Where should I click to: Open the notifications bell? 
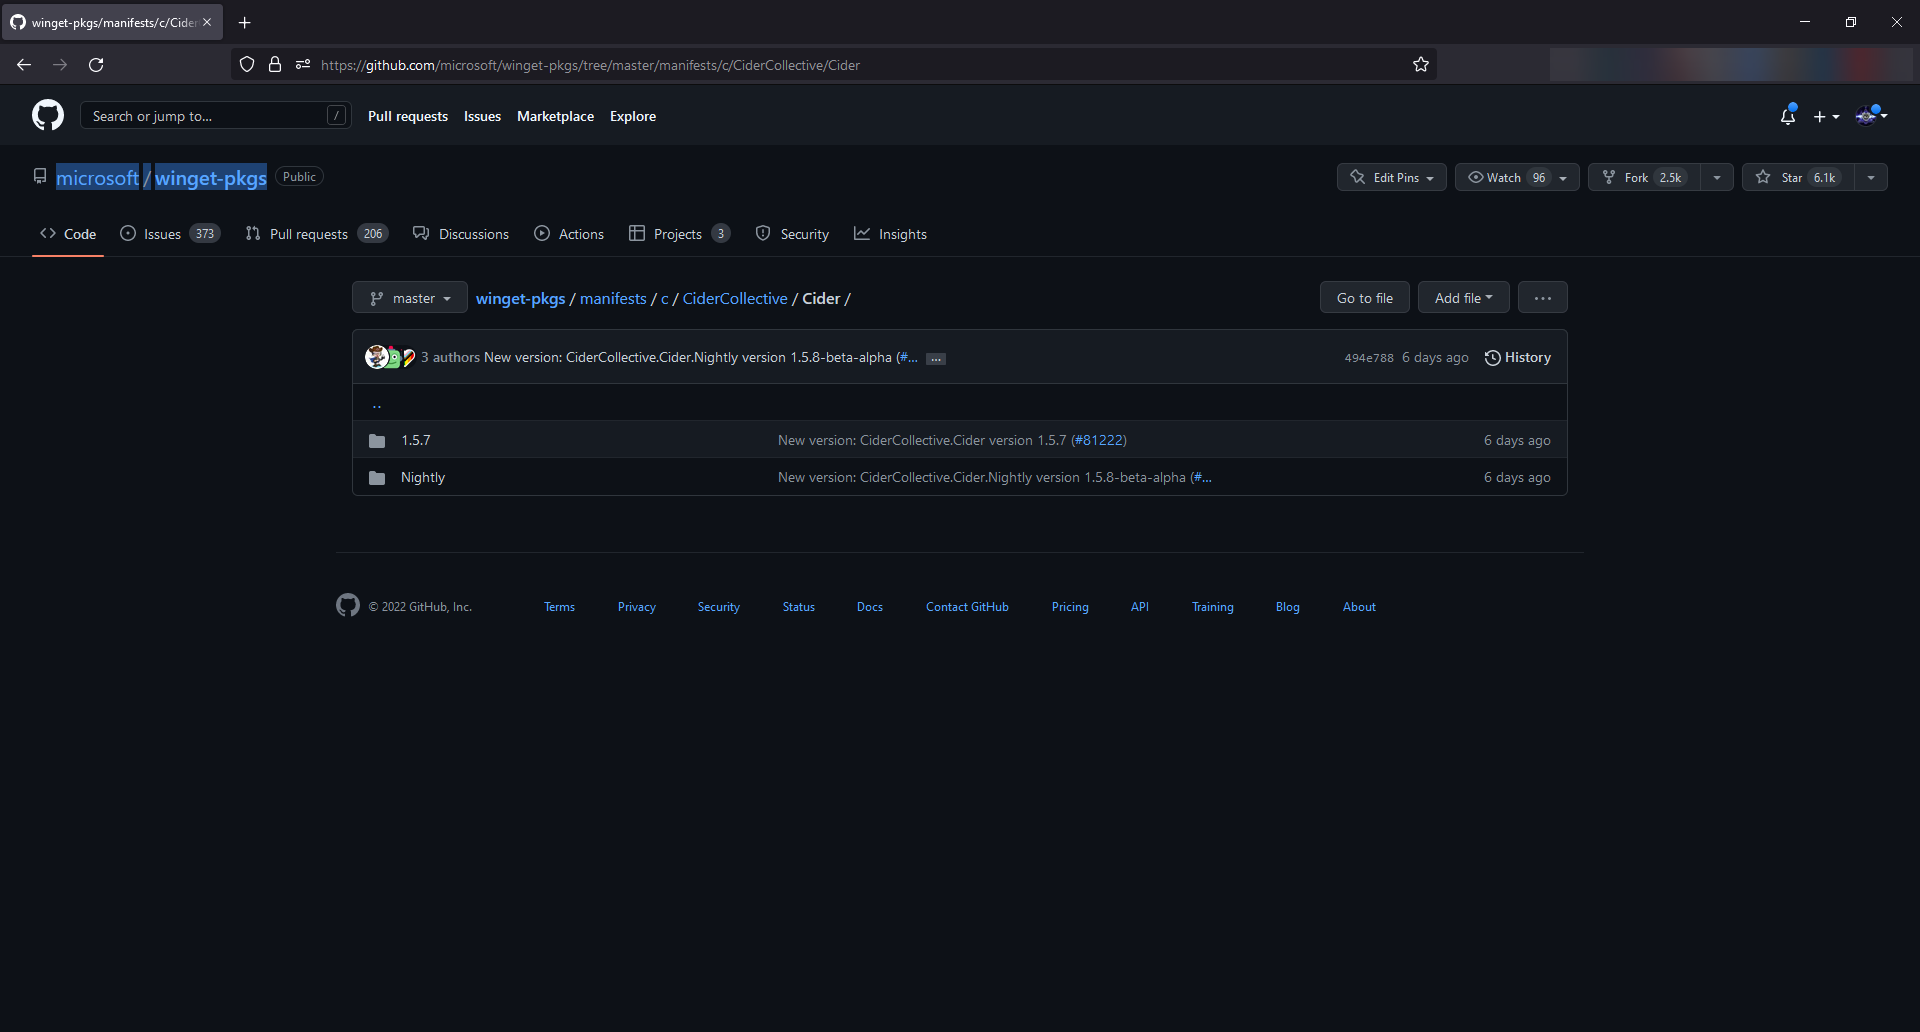(x=1787, y=116)
